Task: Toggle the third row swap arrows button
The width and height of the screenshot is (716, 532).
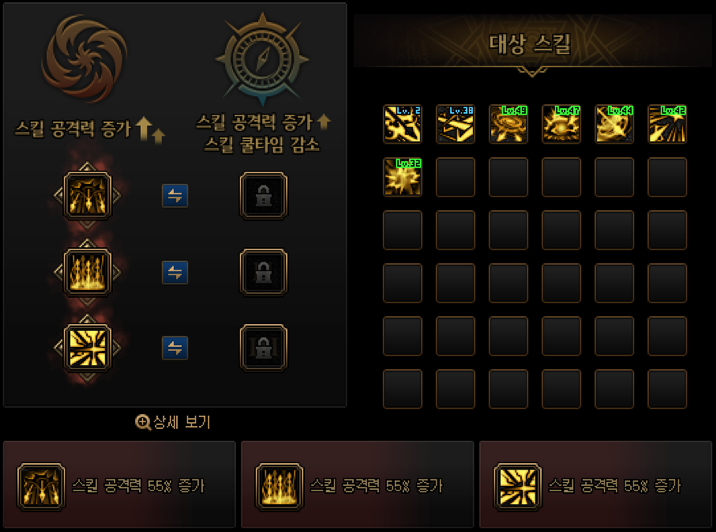Action: [175, 348]
